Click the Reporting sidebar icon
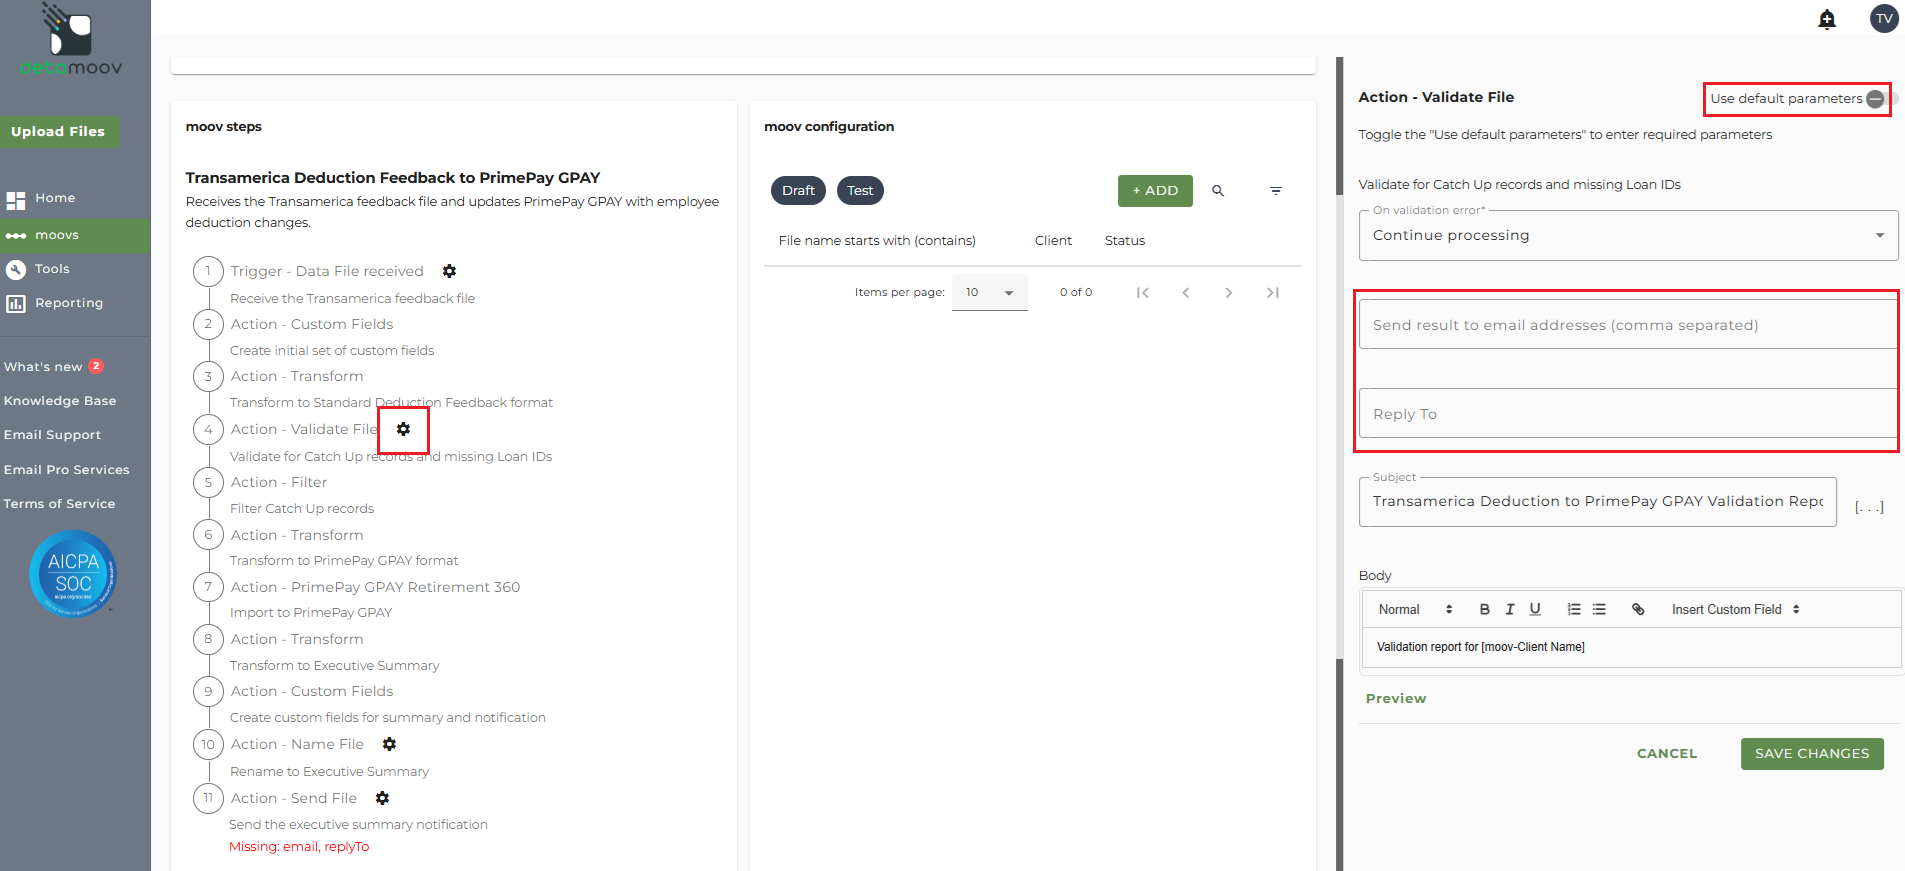This screenshot has width=1905, height=871. [16, 304]
